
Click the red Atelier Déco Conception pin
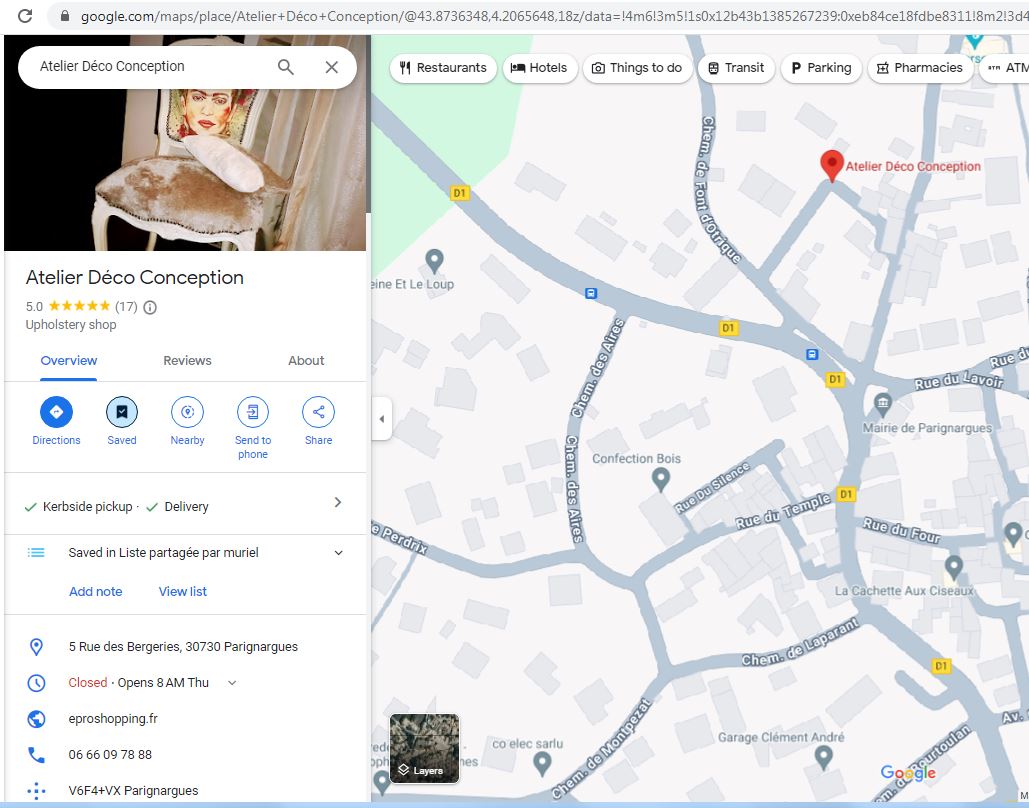pyautogui.click(x=831, y=165)
